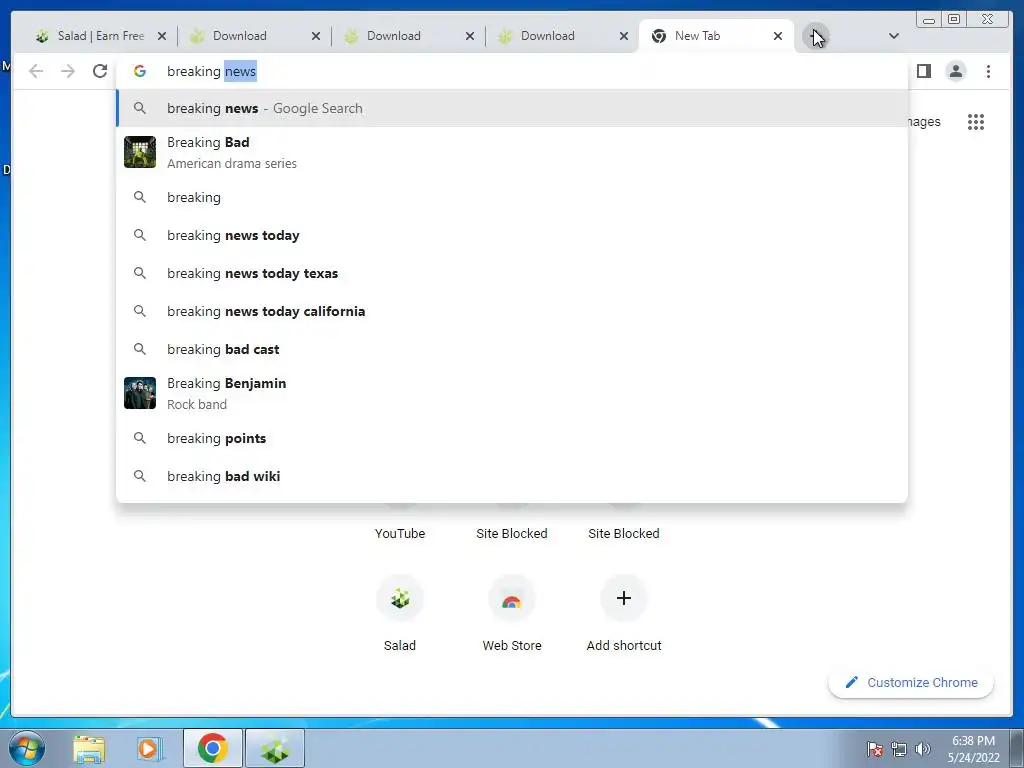Image resolution: width=1024 pixels, height=768 pixels.
Task: Click the Add shortcut plus tile
Action: click(624, 613)
